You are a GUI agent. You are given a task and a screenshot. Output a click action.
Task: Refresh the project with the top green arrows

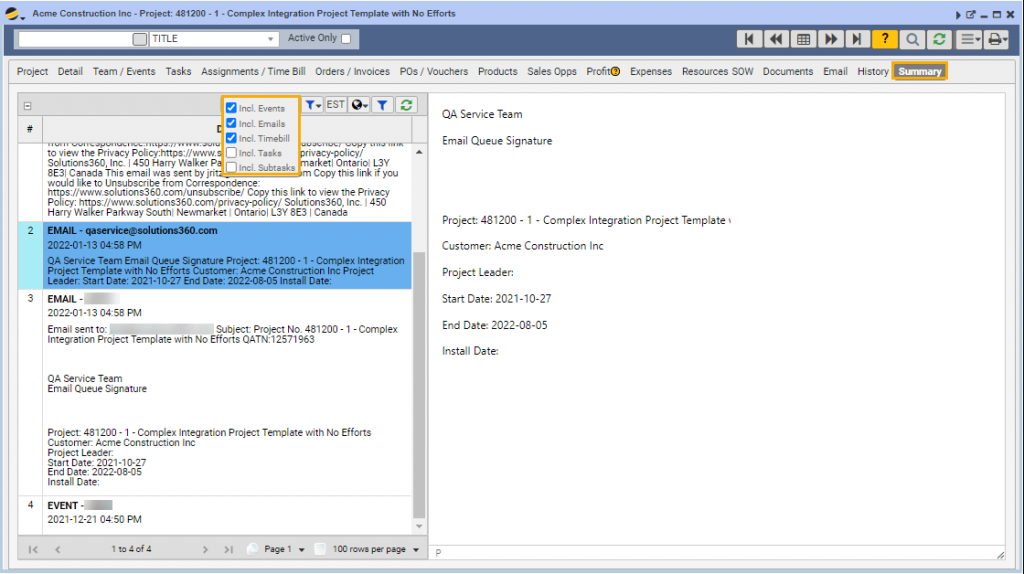(x=938, y=39)
